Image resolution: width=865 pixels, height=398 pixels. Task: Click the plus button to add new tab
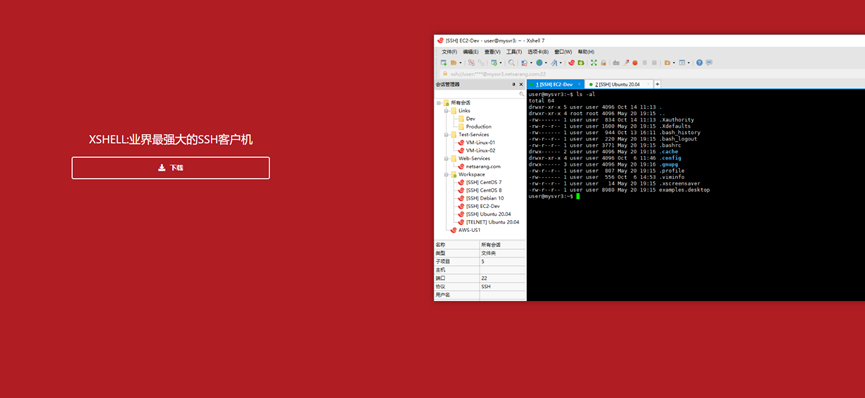click(x=658, y=84)
